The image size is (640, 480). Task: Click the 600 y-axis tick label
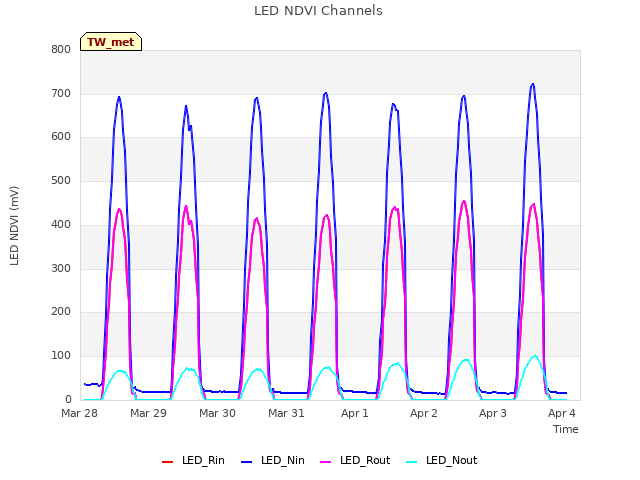pyautogui.click(x=61, y=137)
